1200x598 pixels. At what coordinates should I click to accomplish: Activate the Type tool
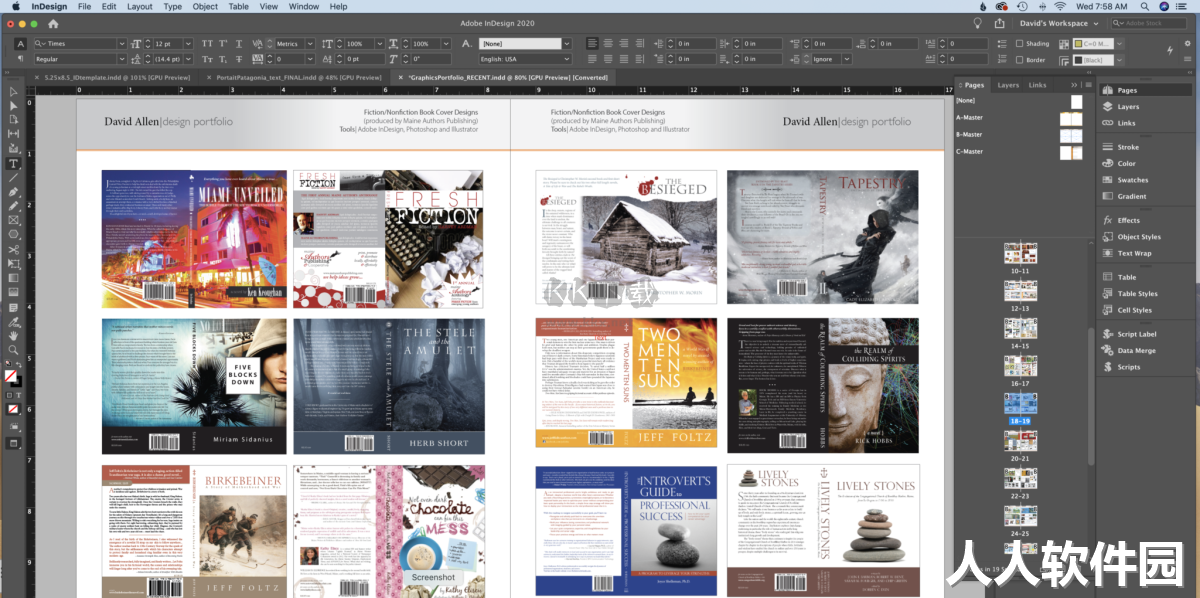13,163
